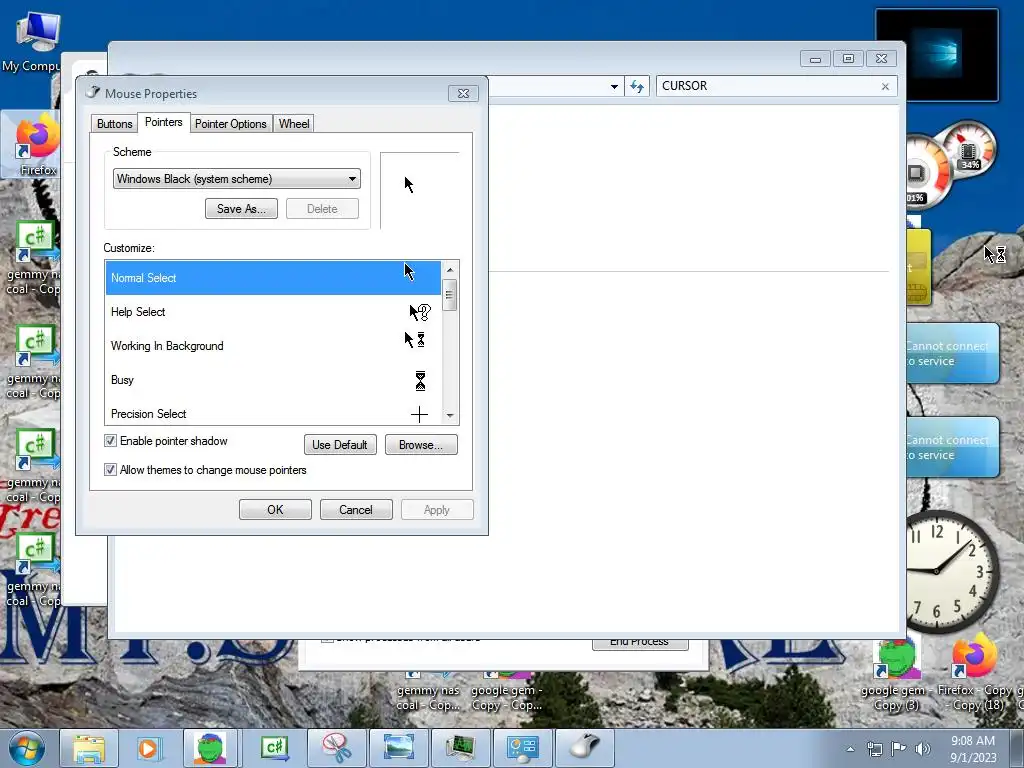Click the Customize list scrollbar thumb
Image resolution: width=1024 pixels, height=768 pixels.
click(449, 295)
